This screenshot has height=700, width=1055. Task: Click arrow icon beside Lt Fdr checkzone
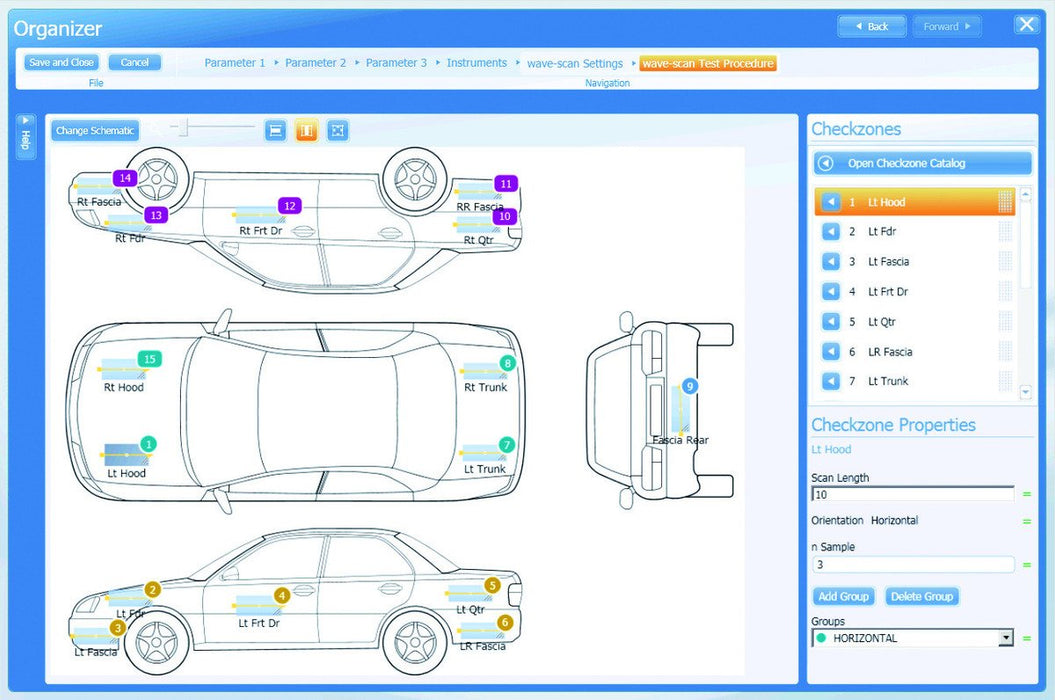[x=830, y=232]
